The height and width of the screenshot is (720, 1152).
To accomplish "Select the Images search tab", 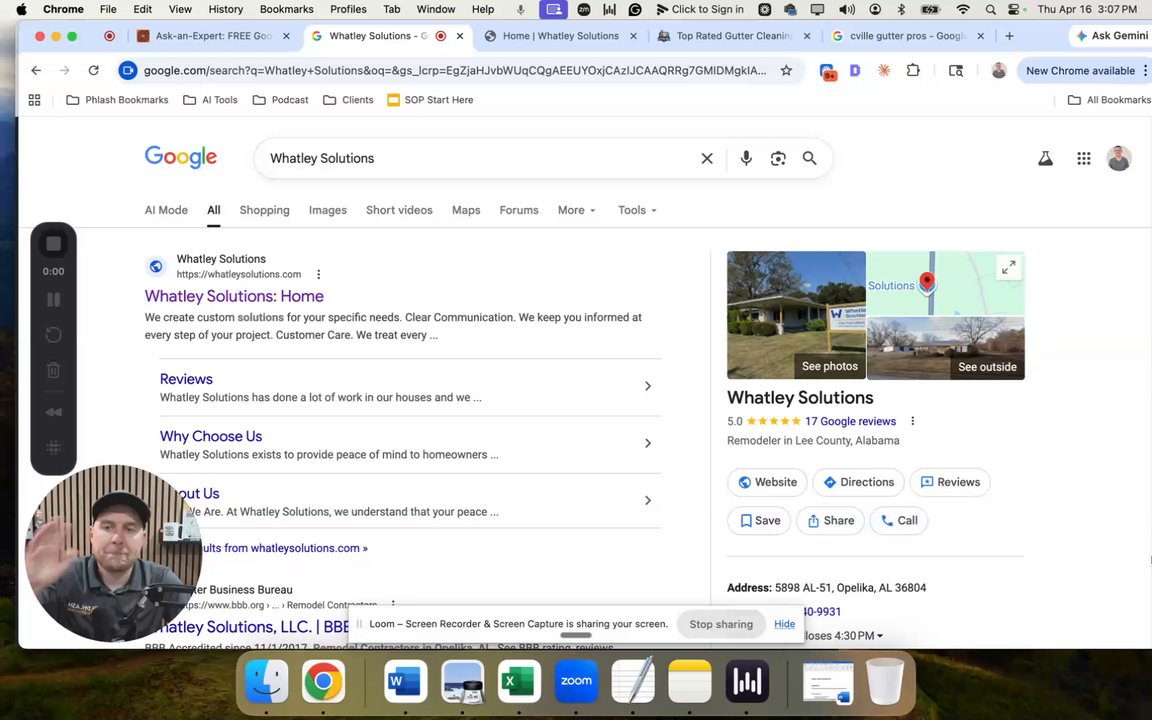I will pyautogui.click(x=328, y=210).
